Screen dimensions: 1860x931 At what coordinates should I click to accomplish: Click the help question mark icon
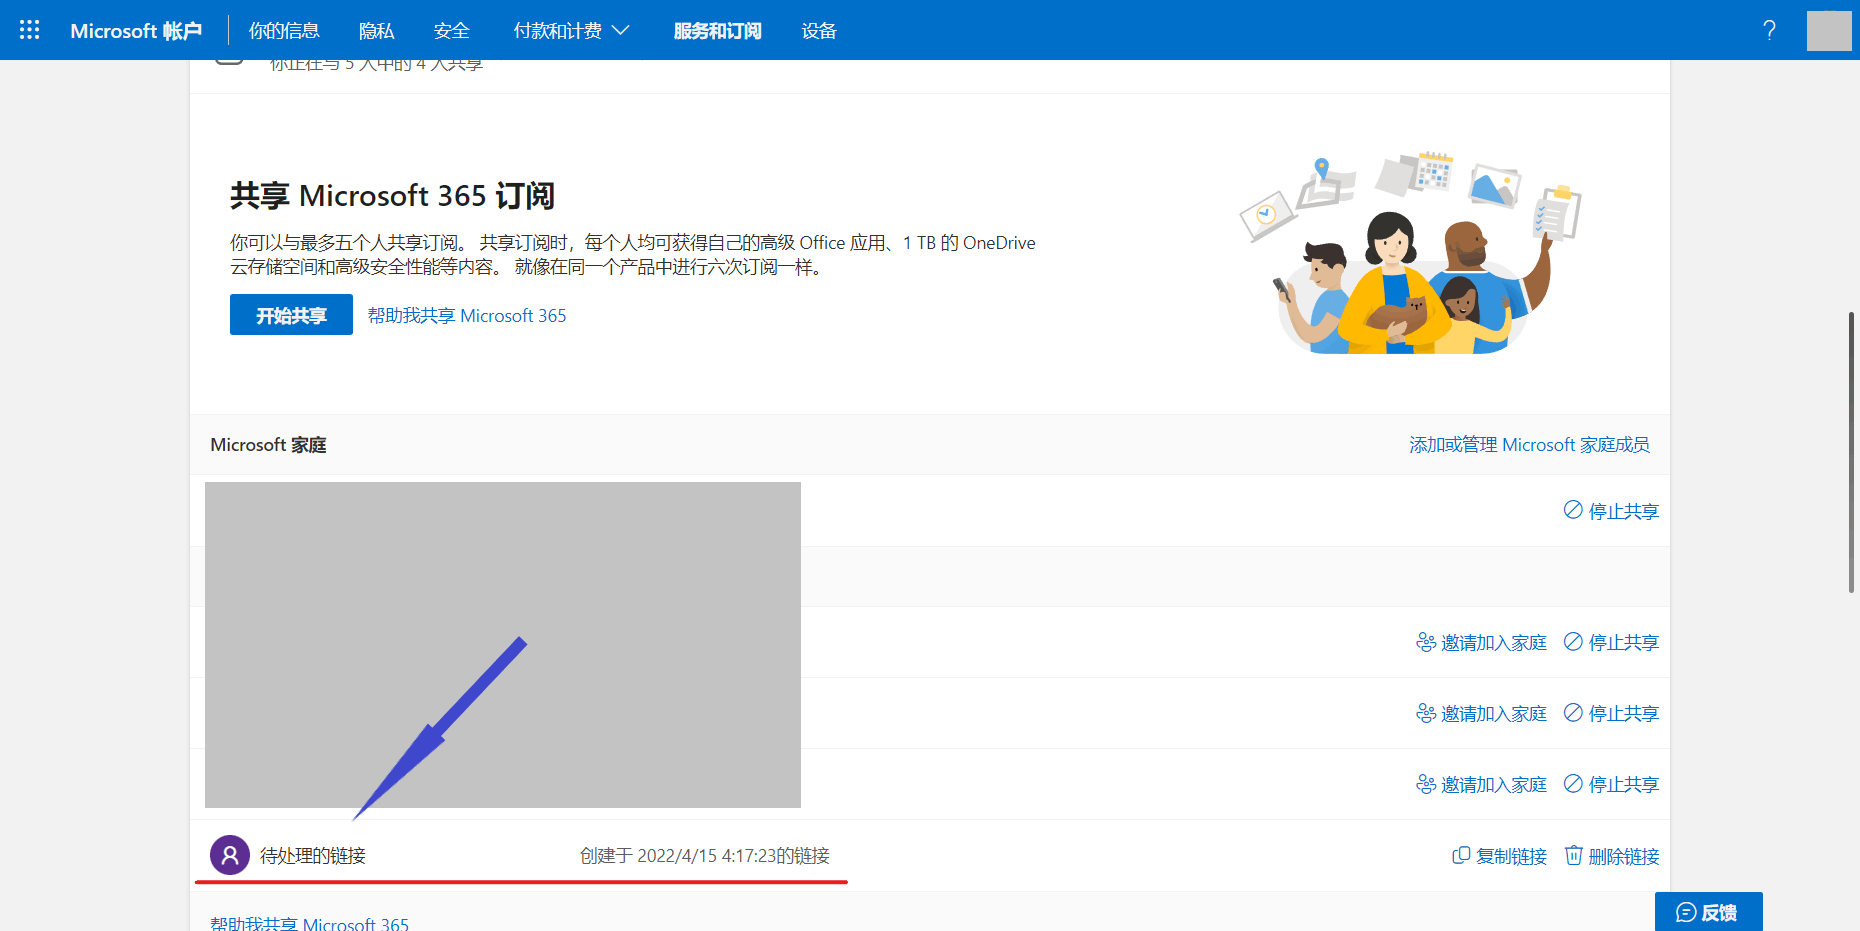point(1770,30)
